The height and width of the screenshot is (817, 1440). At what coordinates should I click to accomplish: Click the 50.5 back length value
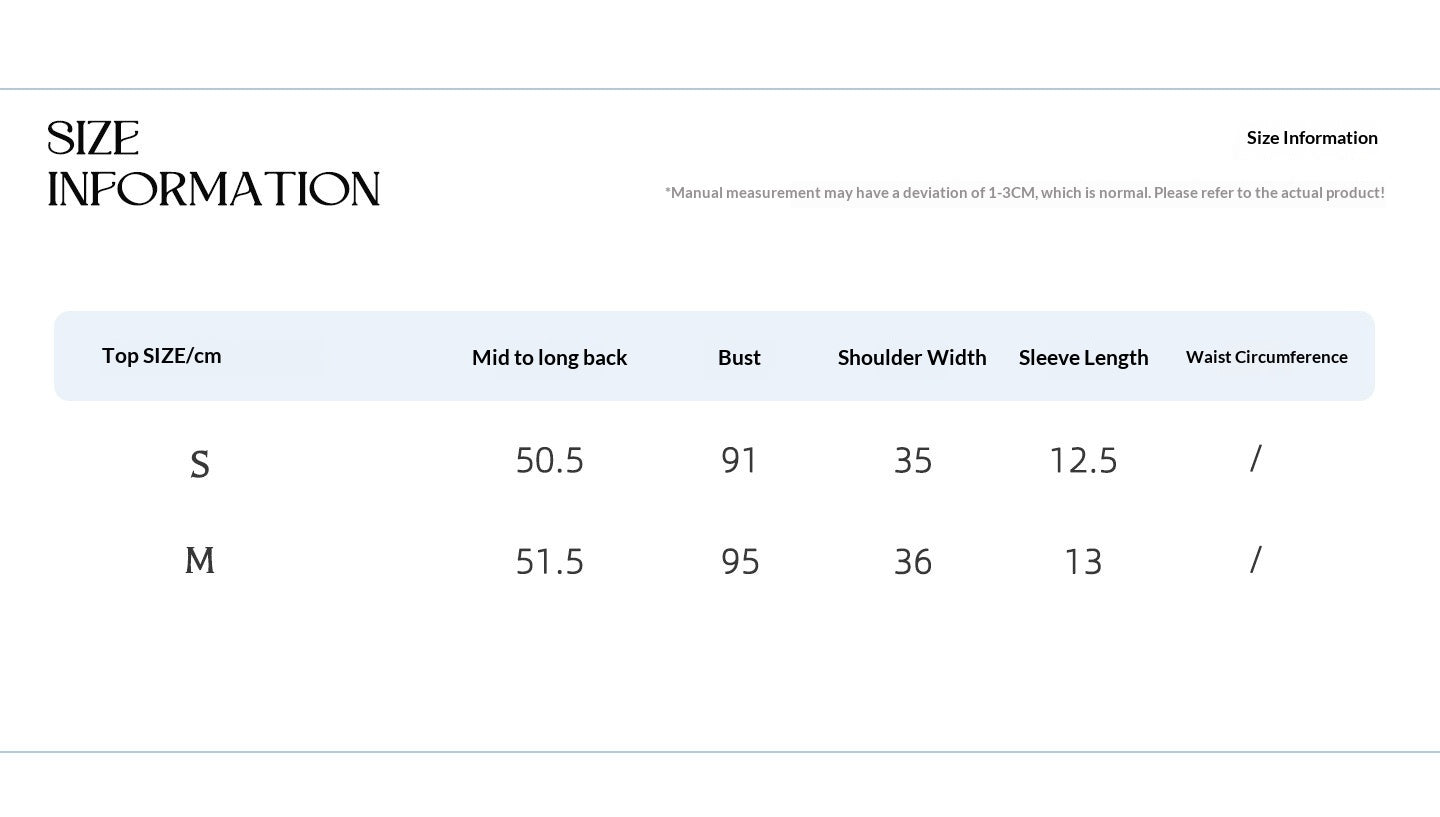(x=549, y=460)
